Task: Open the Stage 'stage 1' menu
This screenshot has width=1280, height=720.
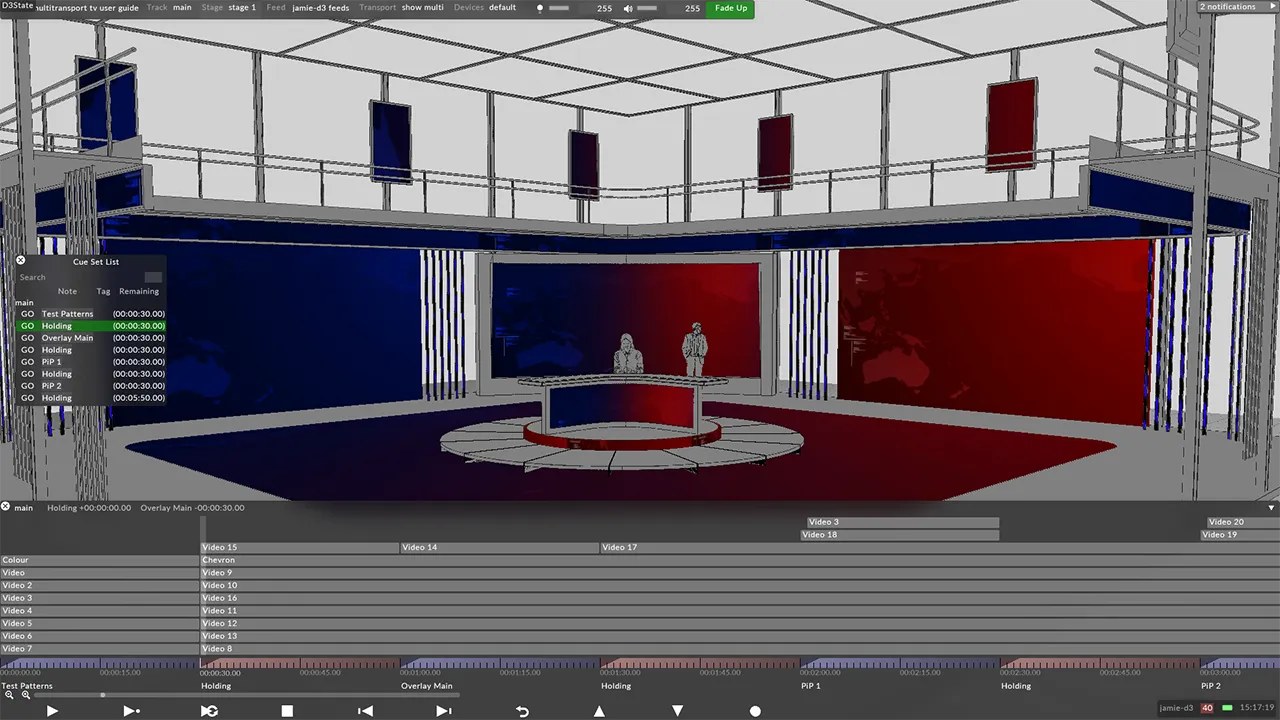Action: tap(242, 8)
